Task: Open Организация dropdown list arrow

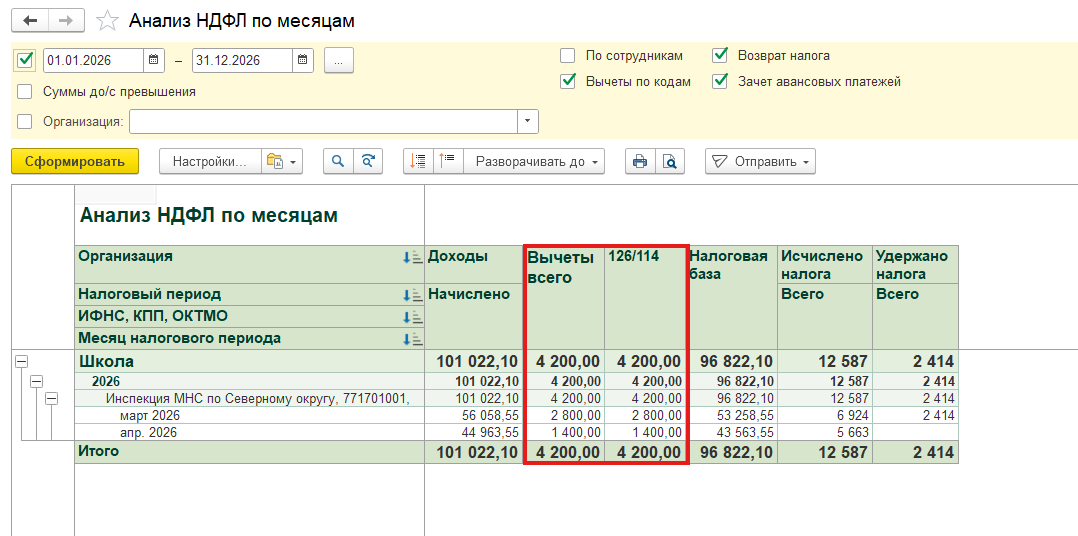Action: pos(528,122)
